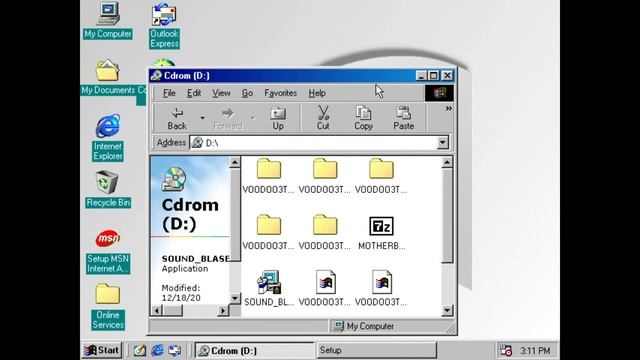Screen dimensions: 640x360
Task: Click the Copy toolbar button
Action: coord(363,118)
